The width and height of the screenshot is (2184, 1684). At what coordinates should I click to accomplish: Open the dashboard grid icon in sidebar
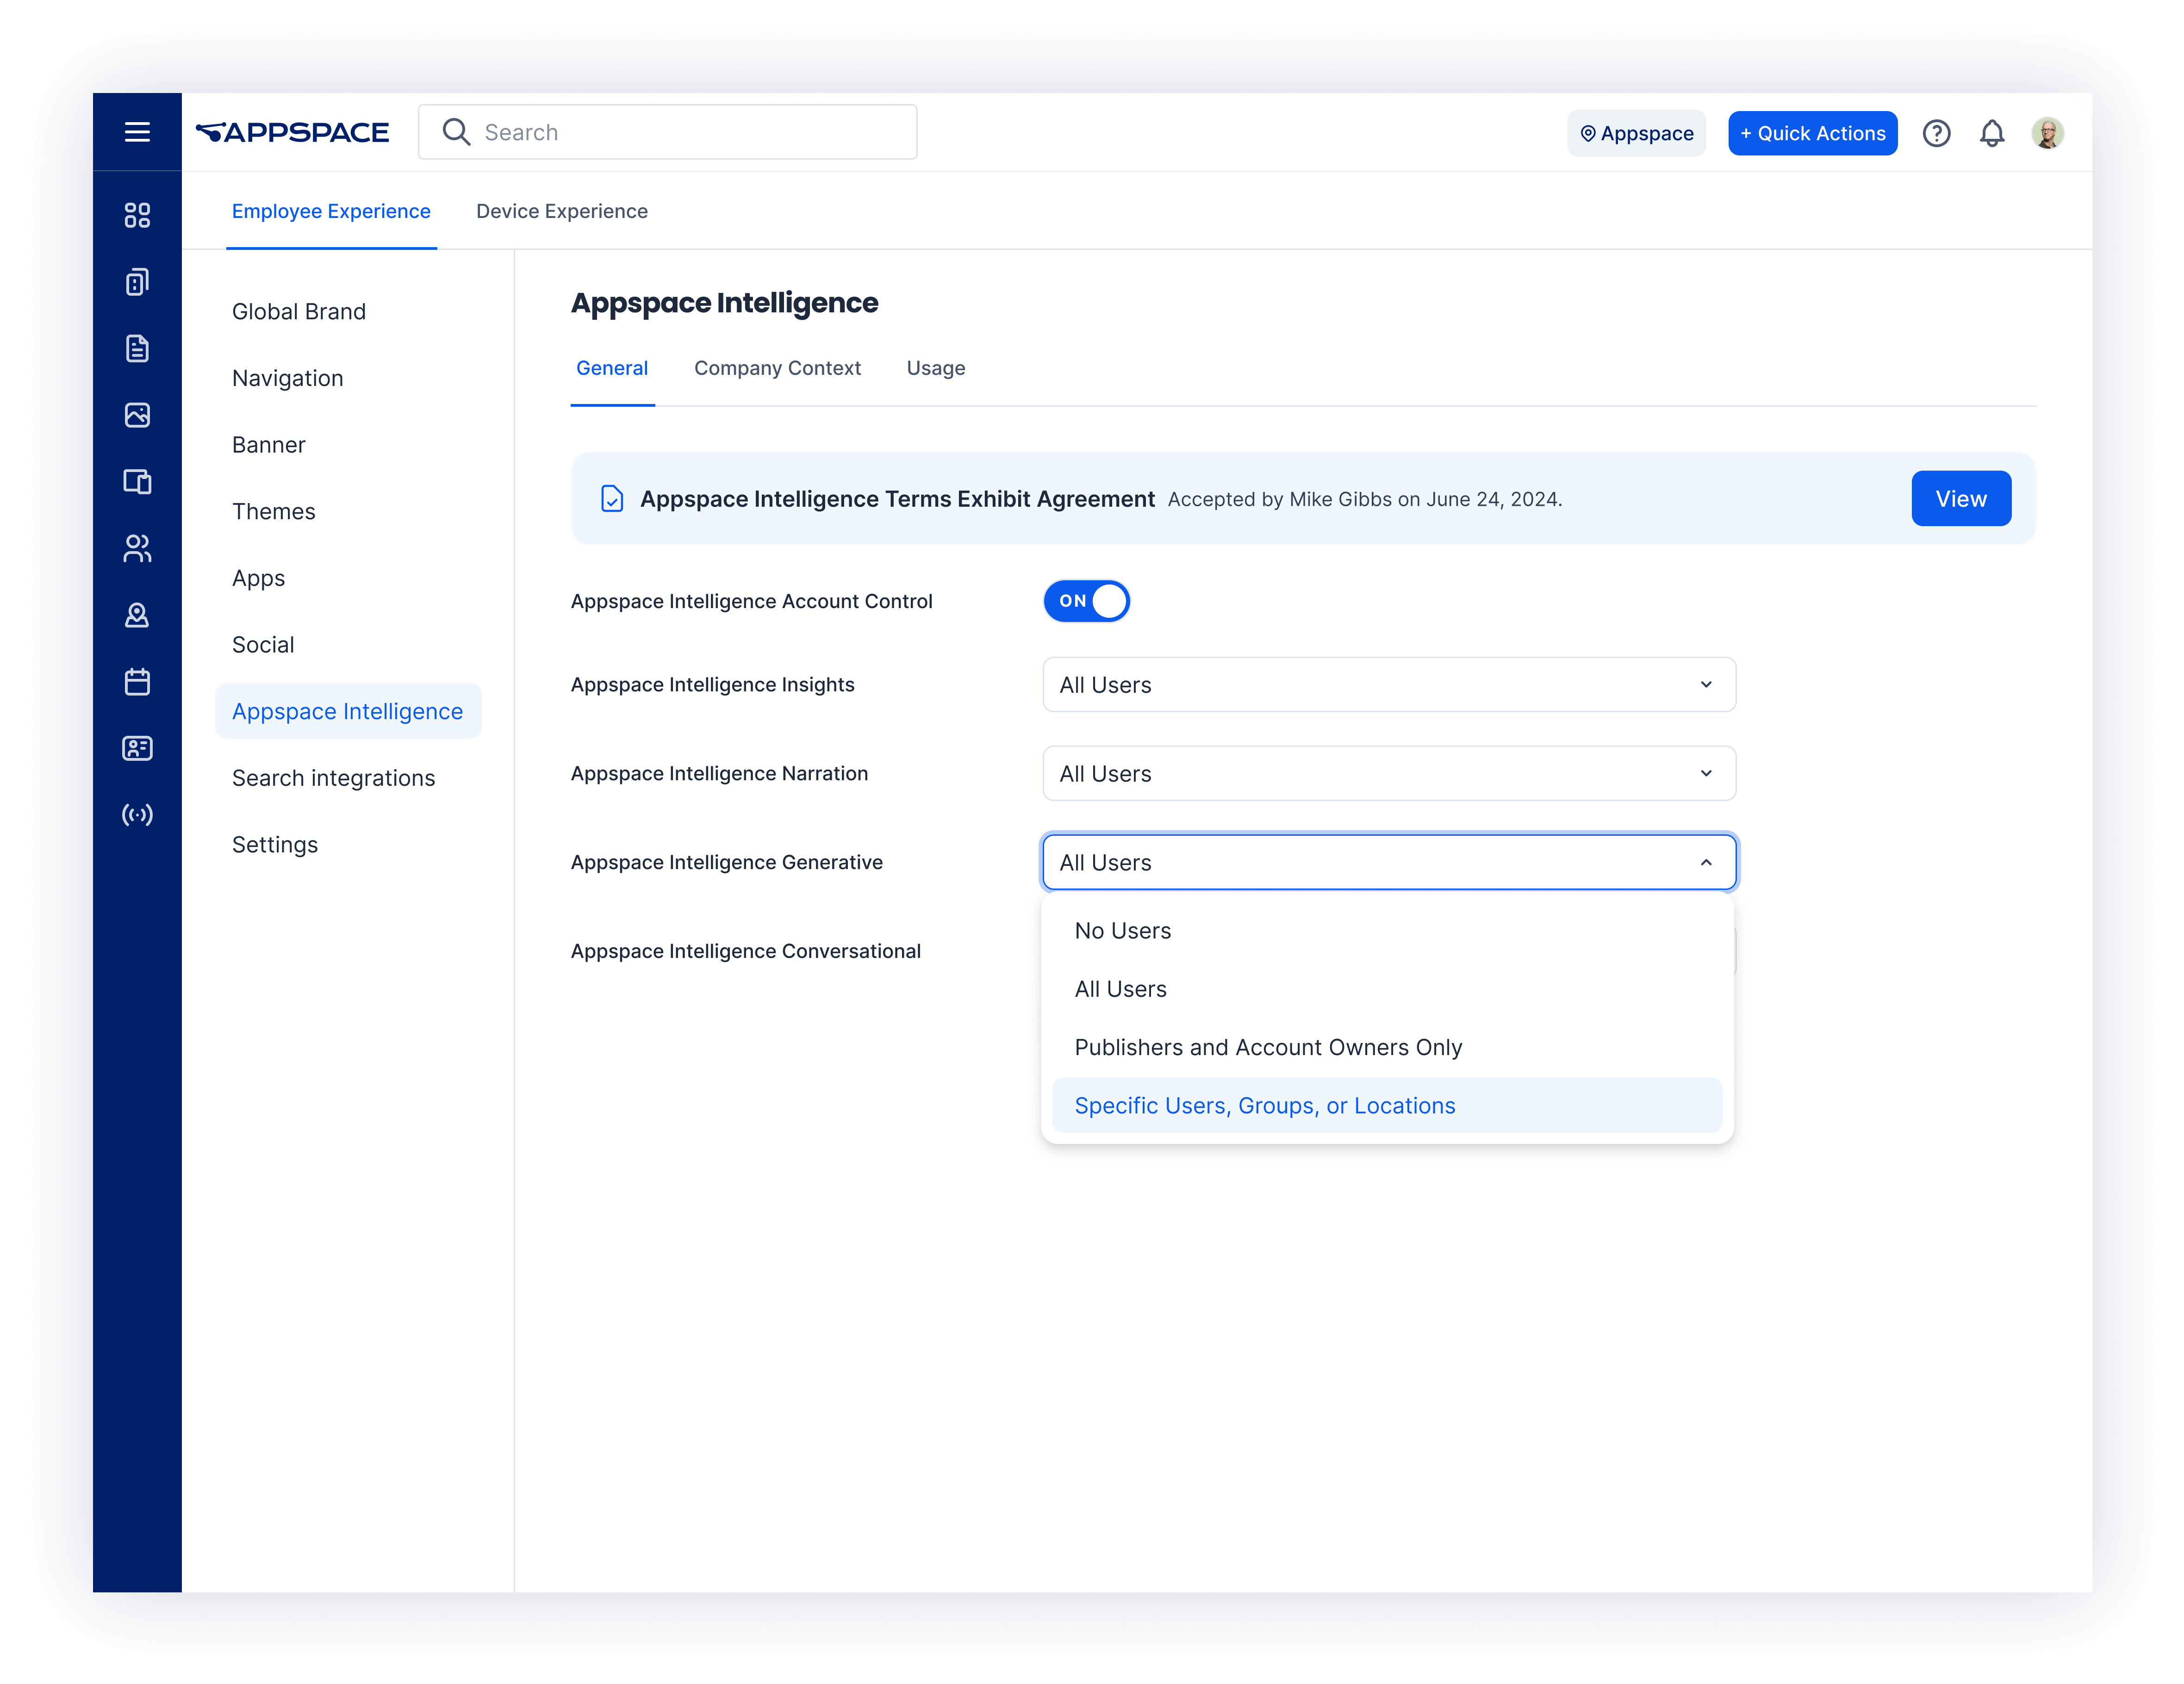[x=137, y=215]
